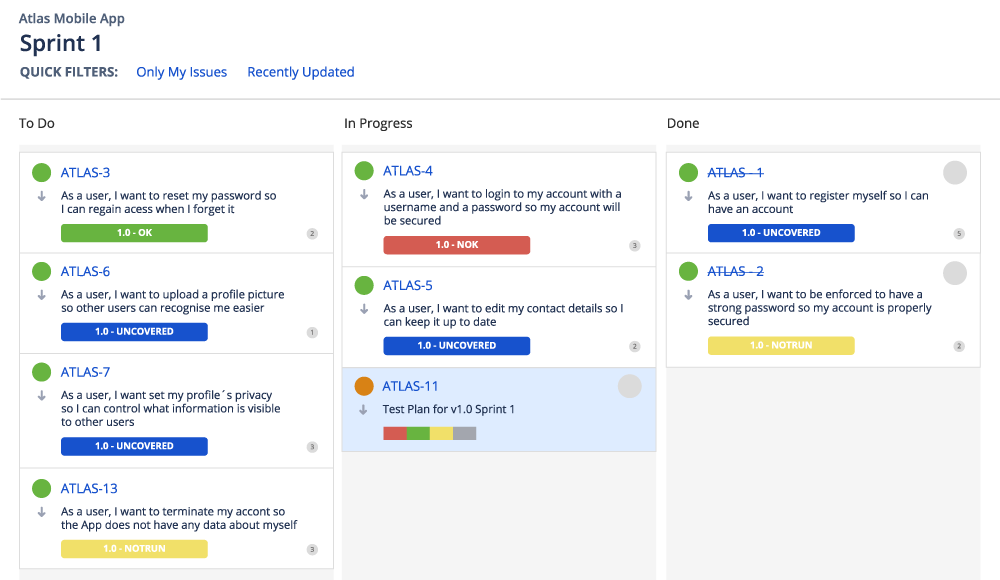The height and width of the screenshot is (580, 1000).
Task: Click the red 1.0 - NOK status label
Action: click(456, 245)
